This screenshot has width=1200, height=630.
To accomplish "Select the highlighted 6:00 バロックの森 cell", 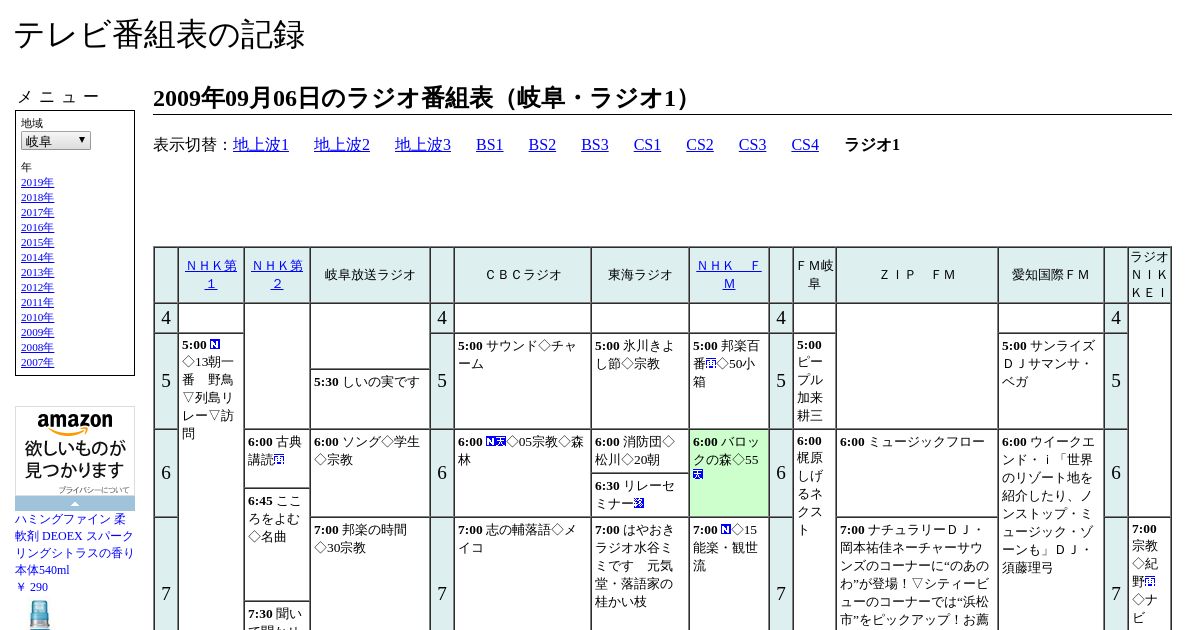I will 729,473.
